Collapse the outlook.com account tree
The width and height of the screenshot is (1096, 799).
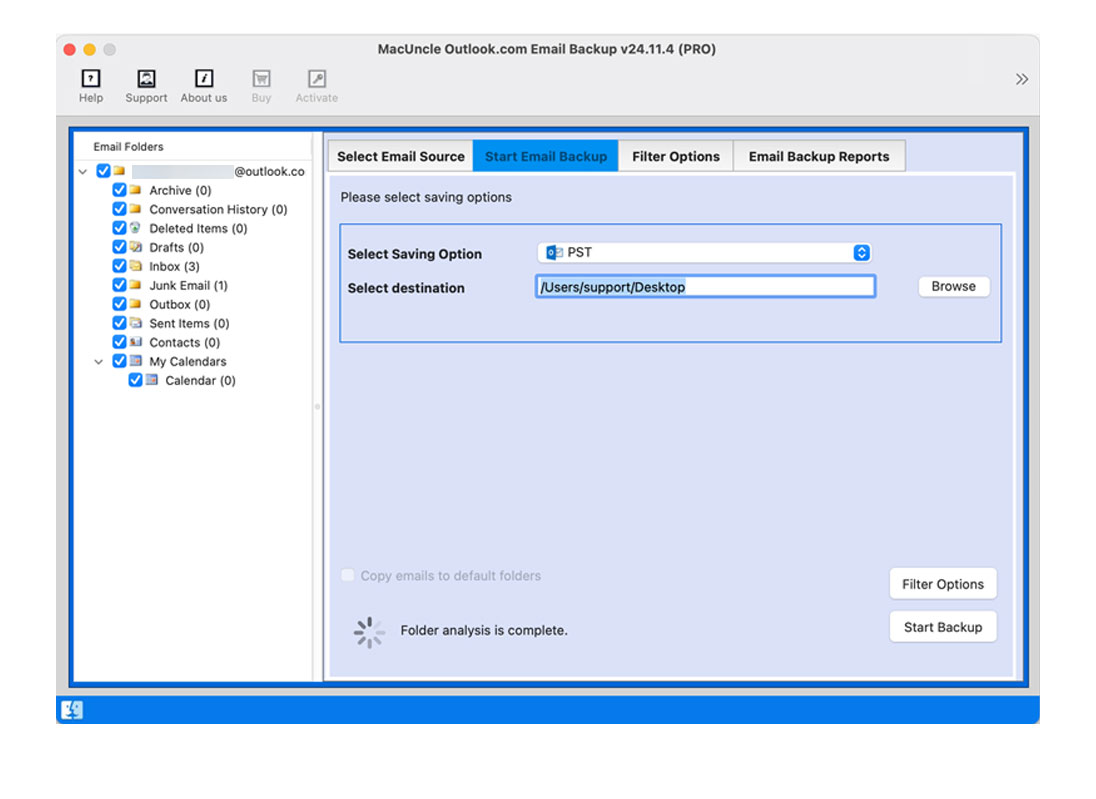83,172
